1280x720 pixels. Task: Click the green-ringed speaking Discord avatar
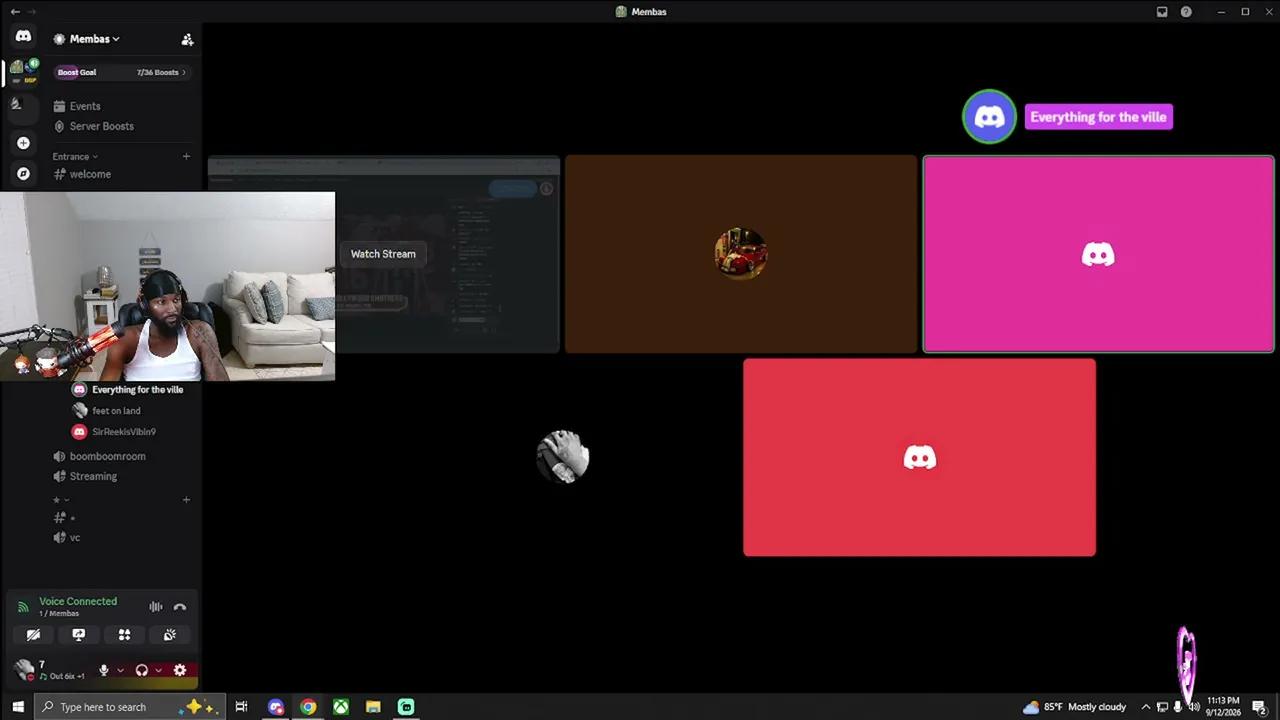click(989, 117)
